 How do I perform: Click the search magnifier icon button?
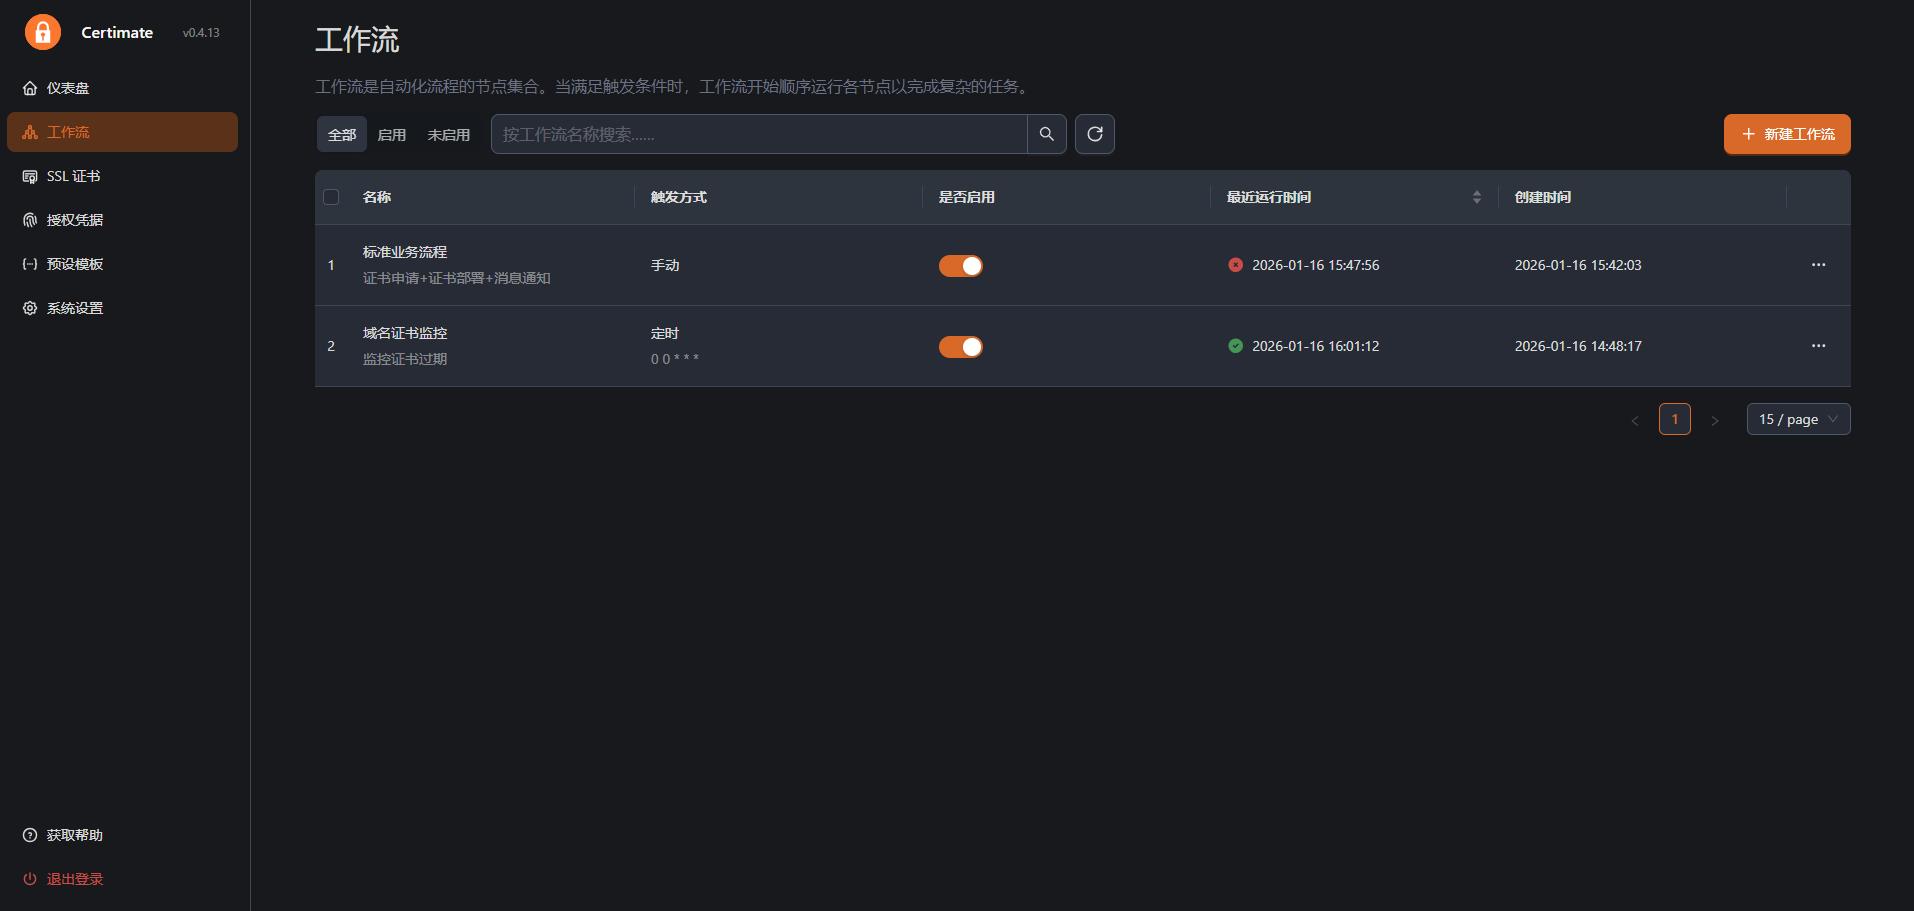1047,134
